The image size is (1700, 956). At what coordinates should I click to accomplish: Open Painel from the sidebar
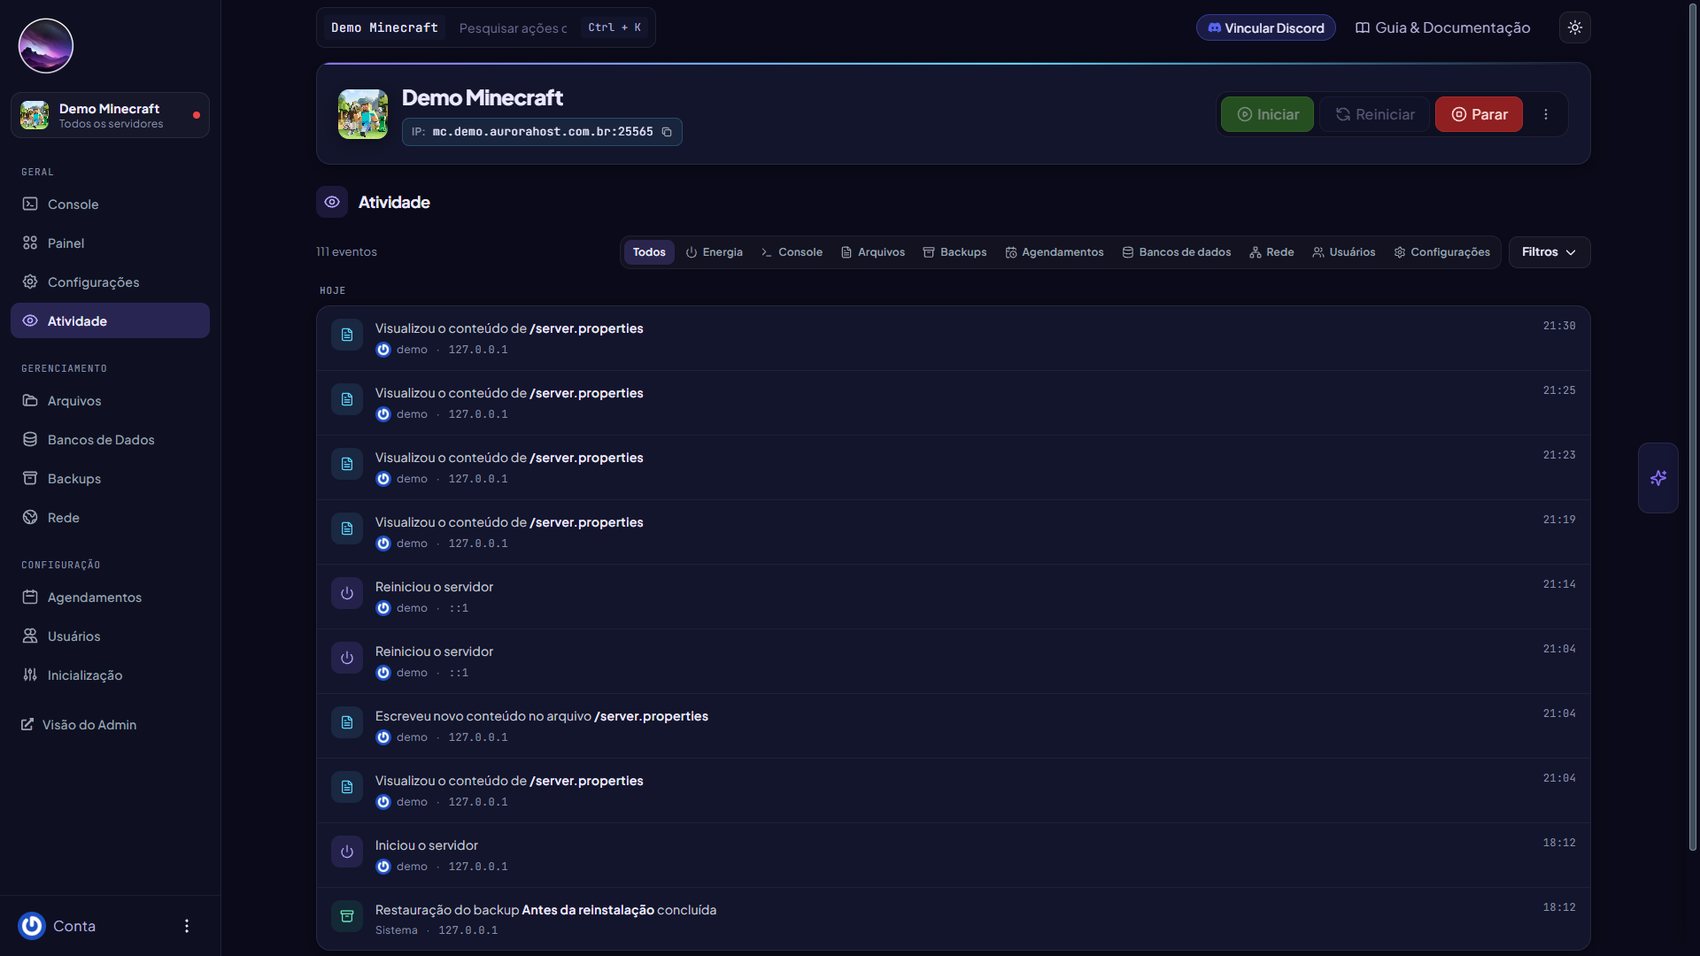click(x=110, y=243)
